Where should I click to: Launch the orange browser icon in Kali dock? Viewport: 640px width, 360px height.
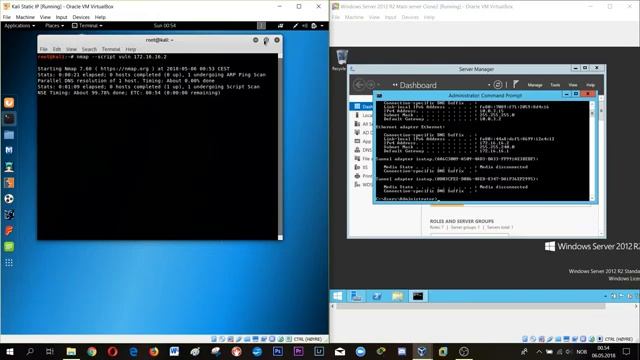tap(9, 102)
